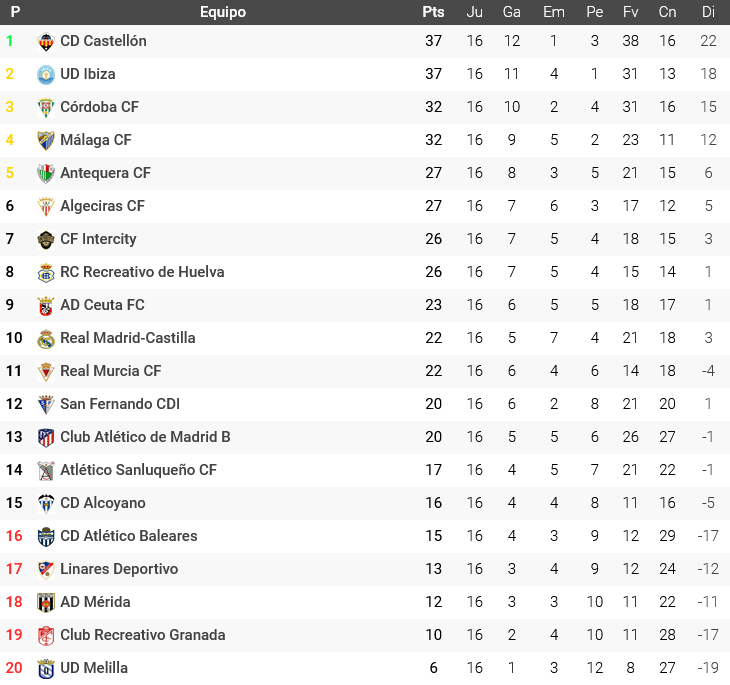Go to the Real Murcia CF page

click(x=110, y=371)
